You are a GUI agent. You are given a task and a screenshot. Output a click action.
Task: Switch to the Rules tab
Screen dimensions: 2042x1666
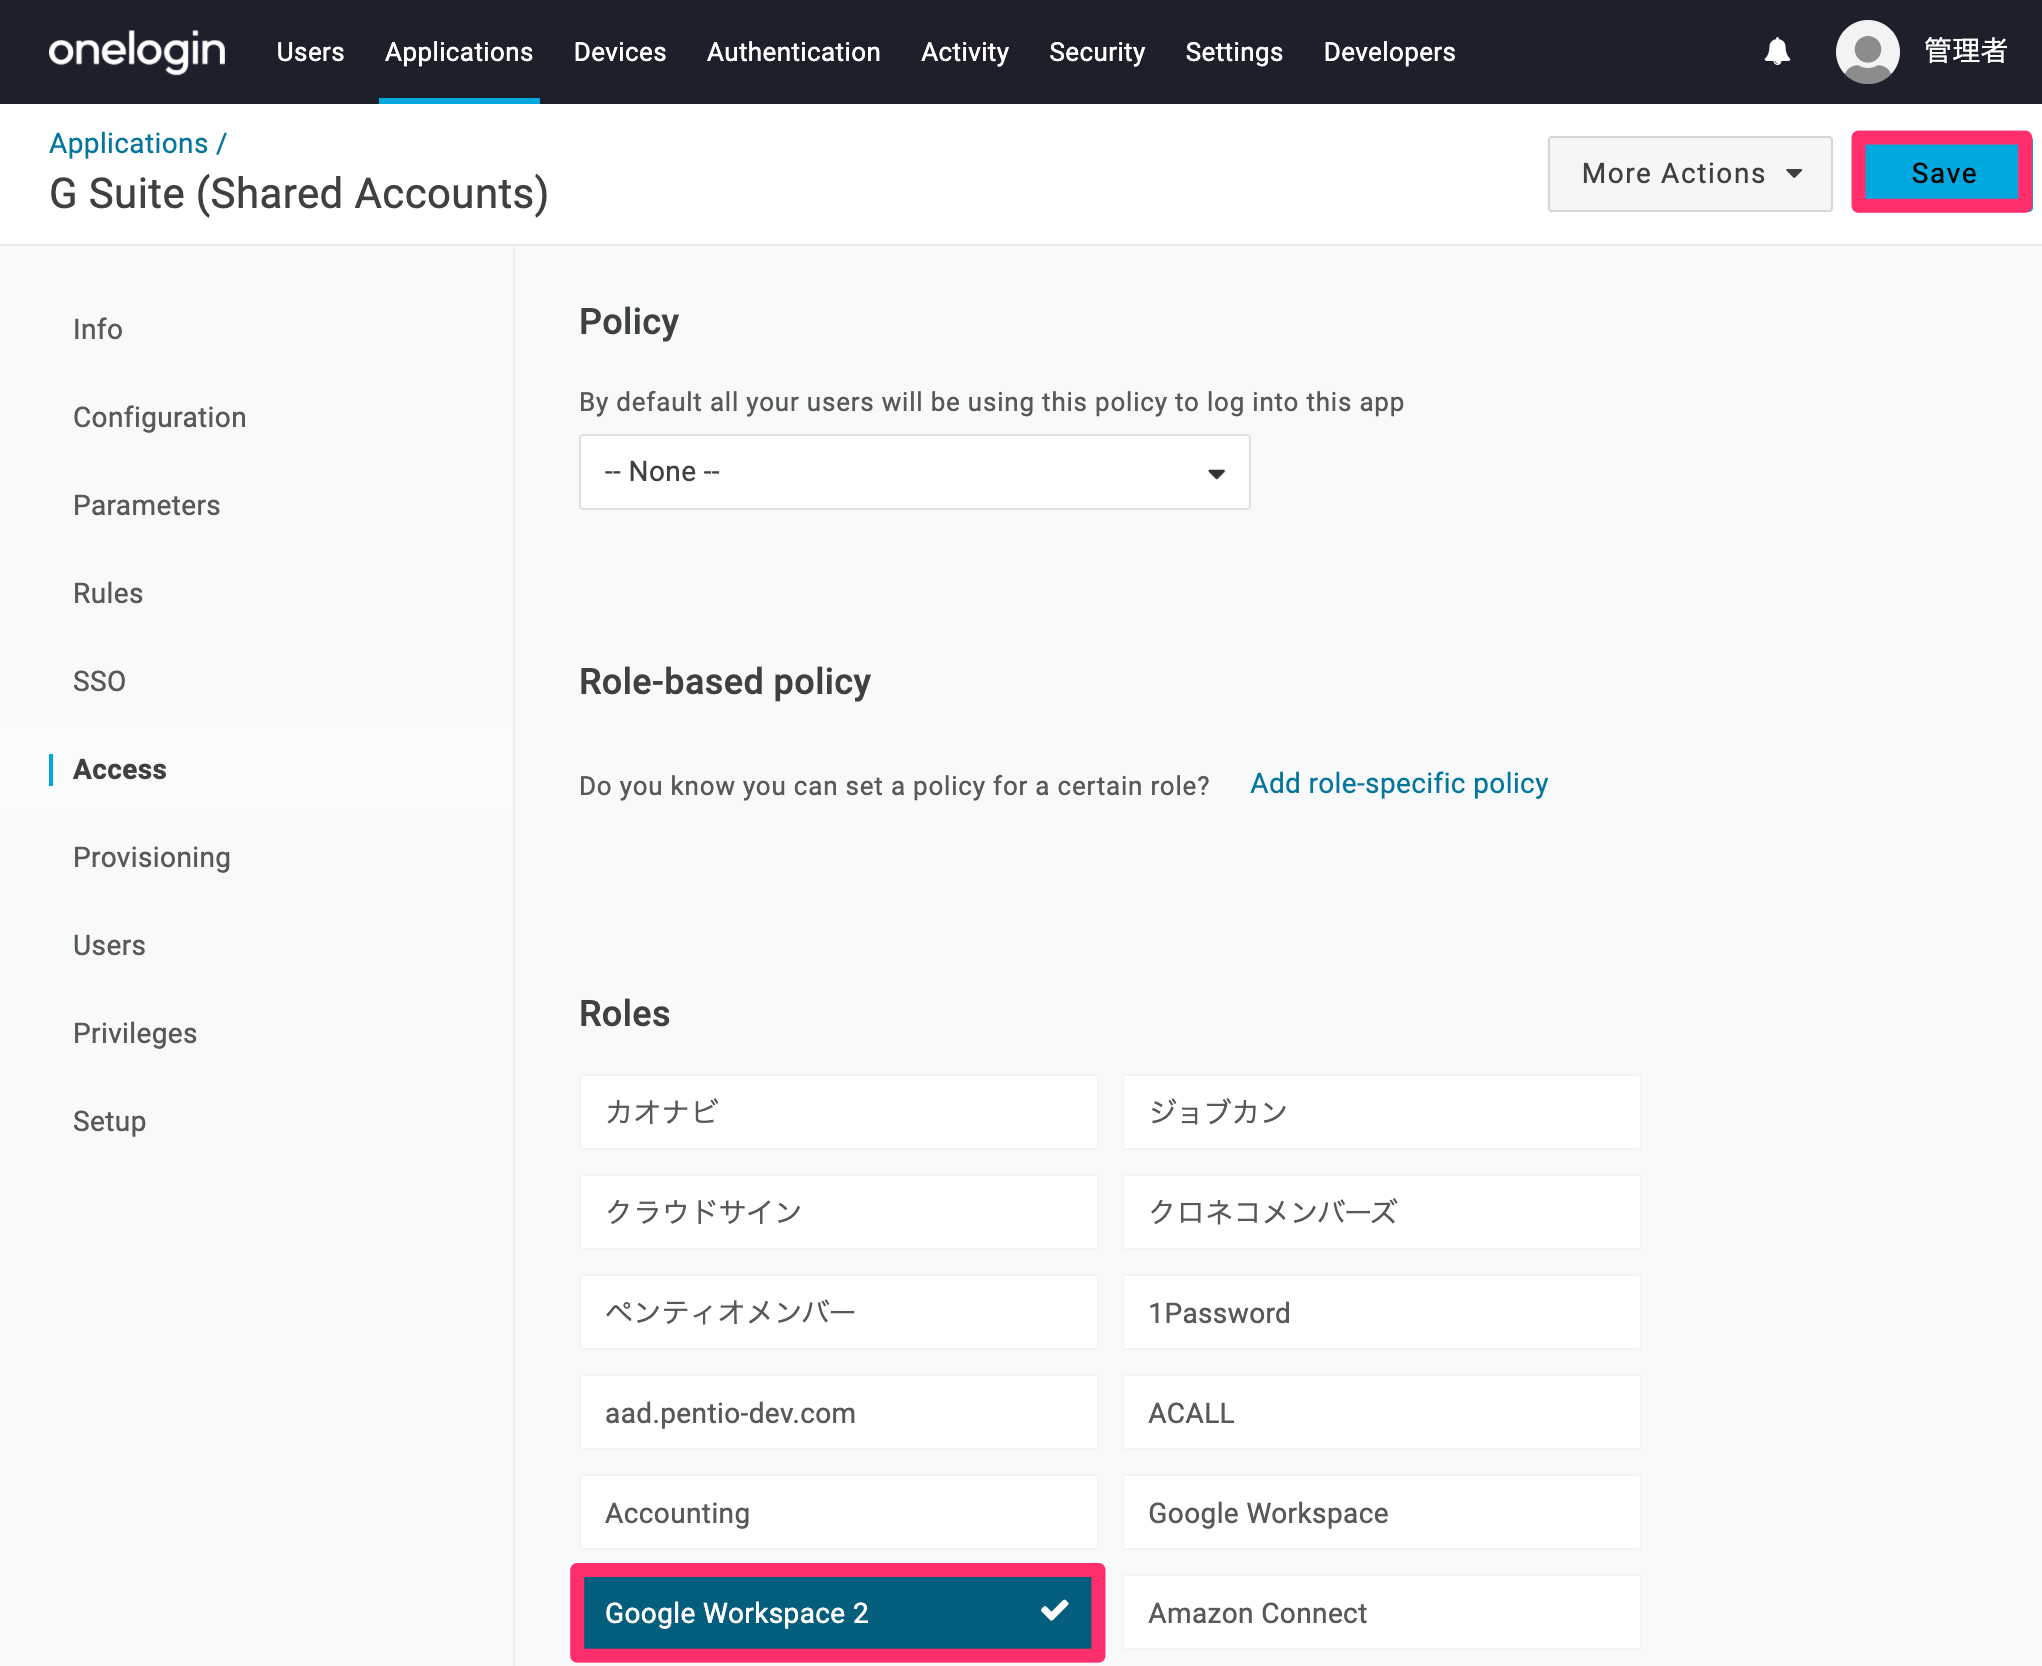click(x=107, y=593)
